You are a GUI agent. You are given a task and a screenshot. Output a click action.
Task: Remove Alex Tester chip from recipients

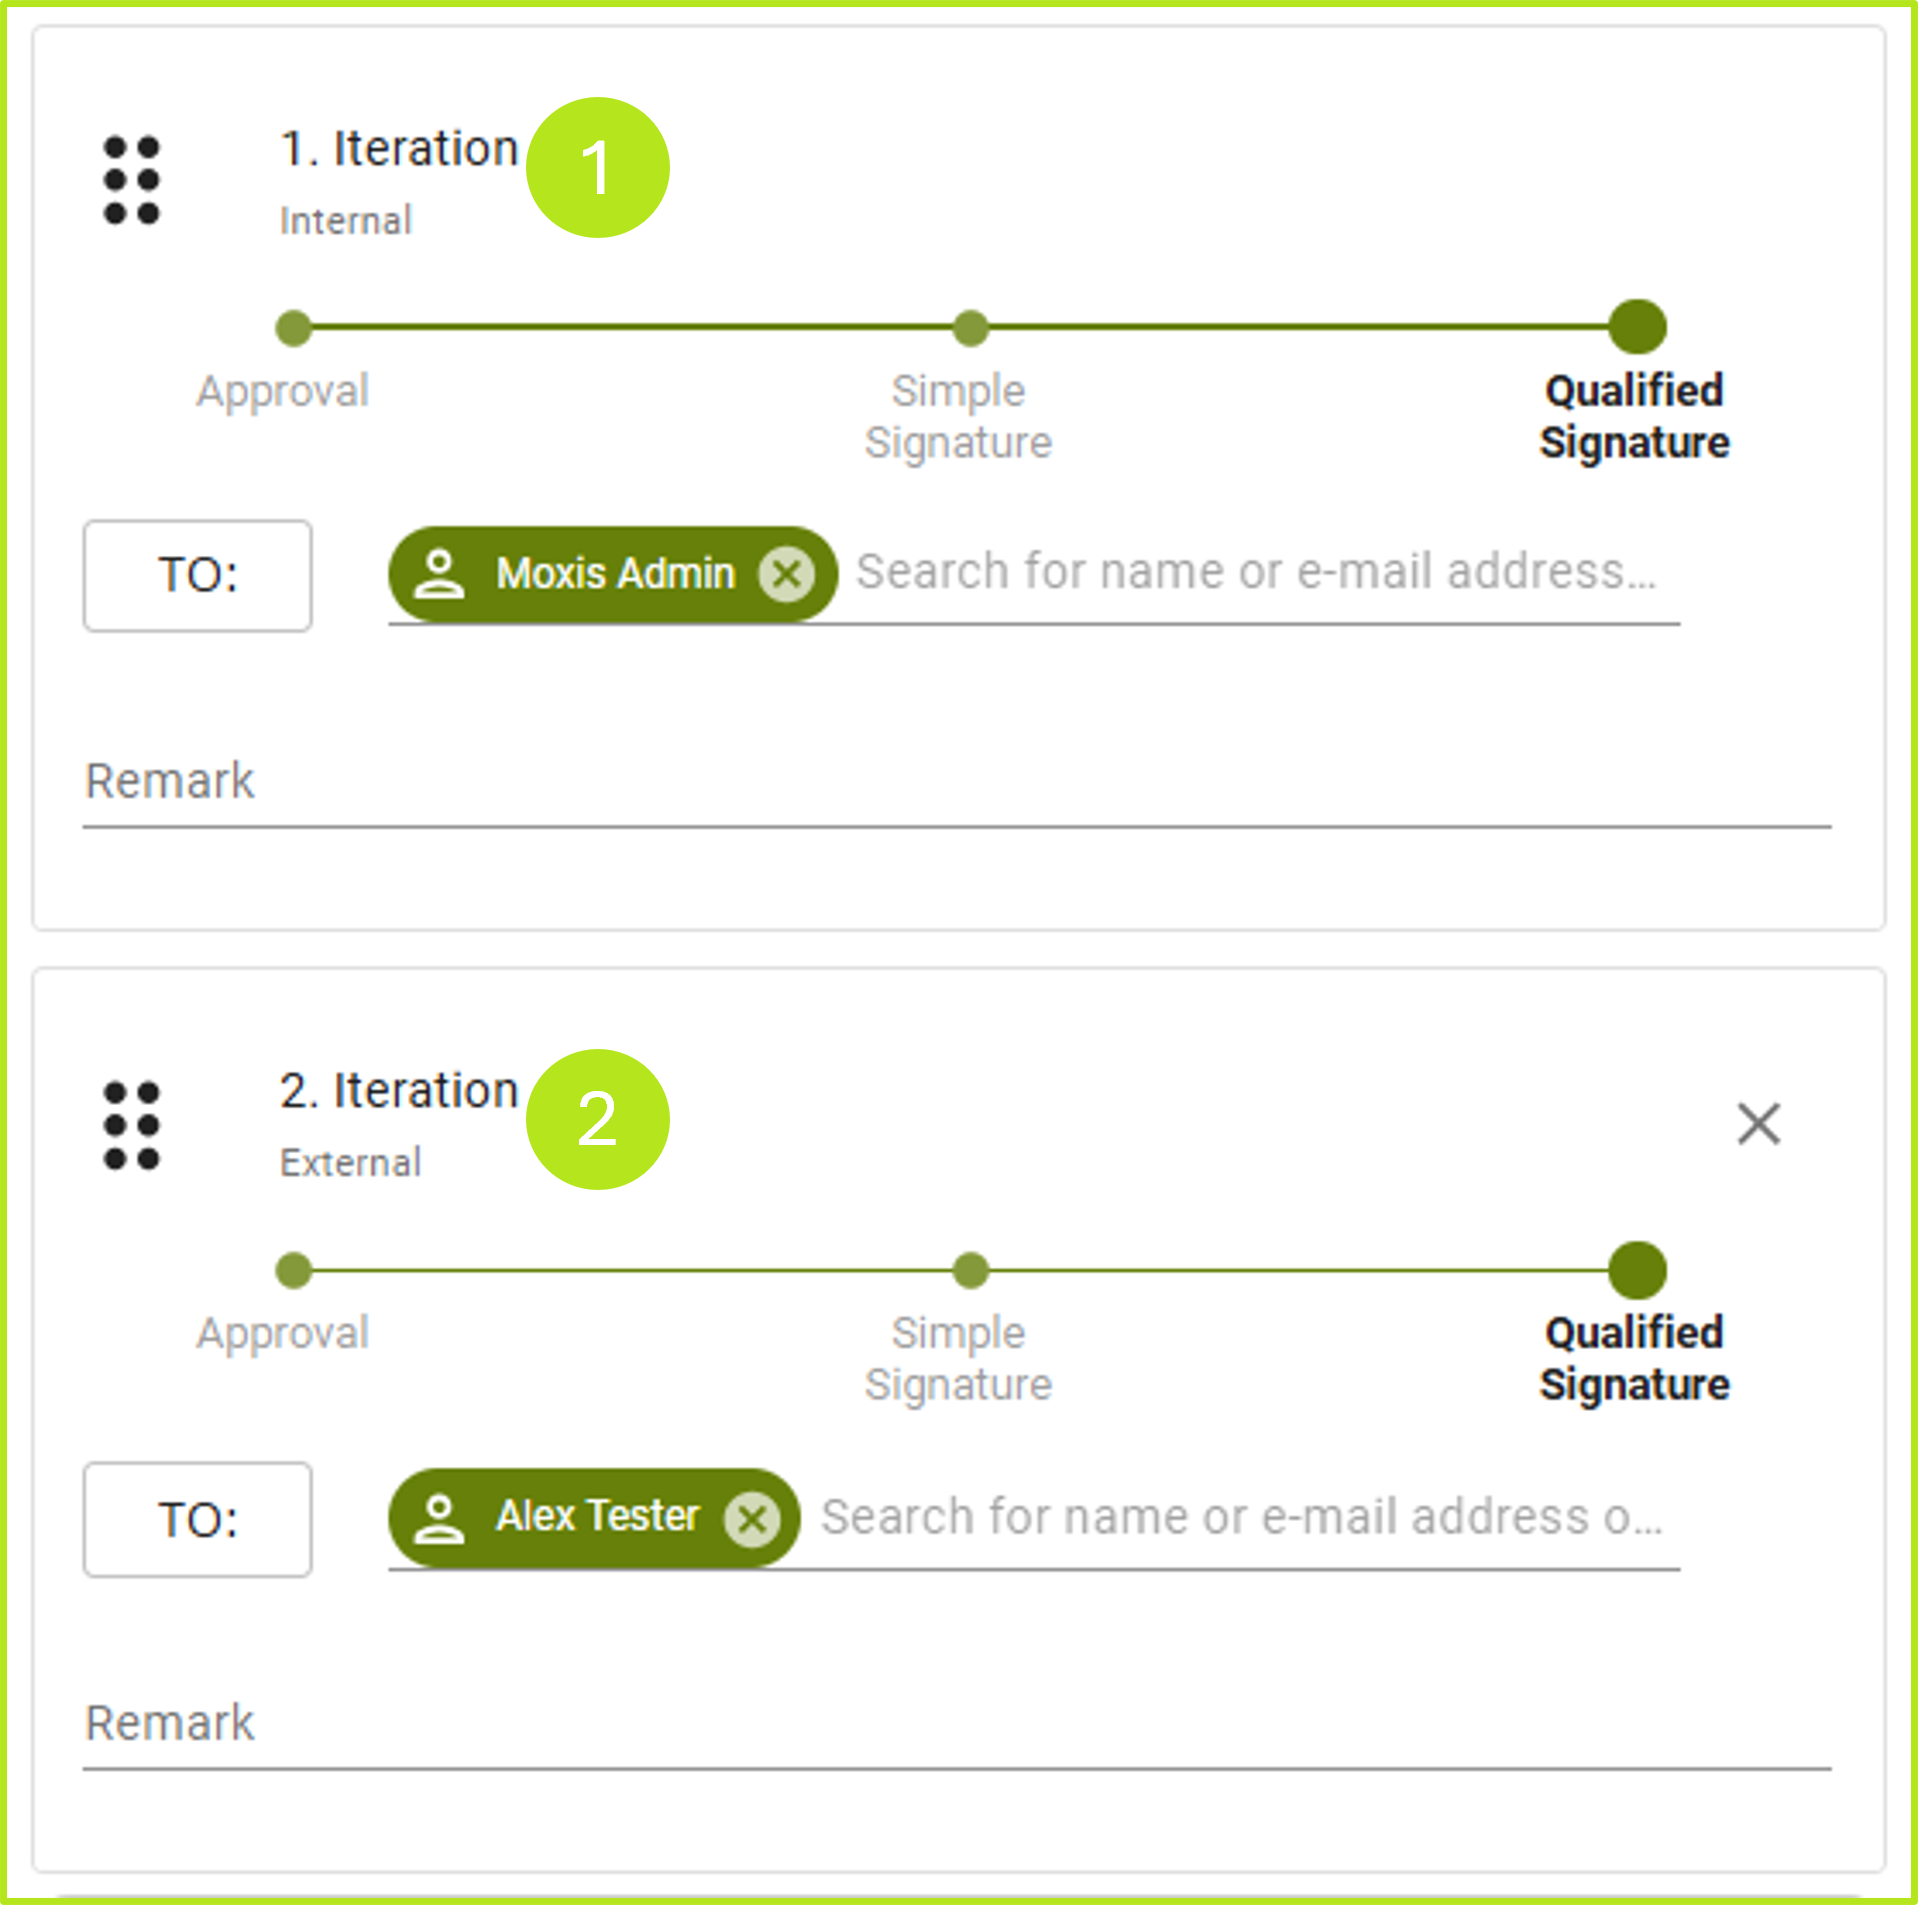click(752, 1519)
